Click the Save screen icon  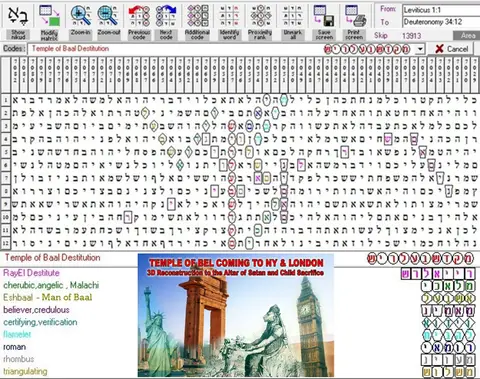click(x=324, y=16)
